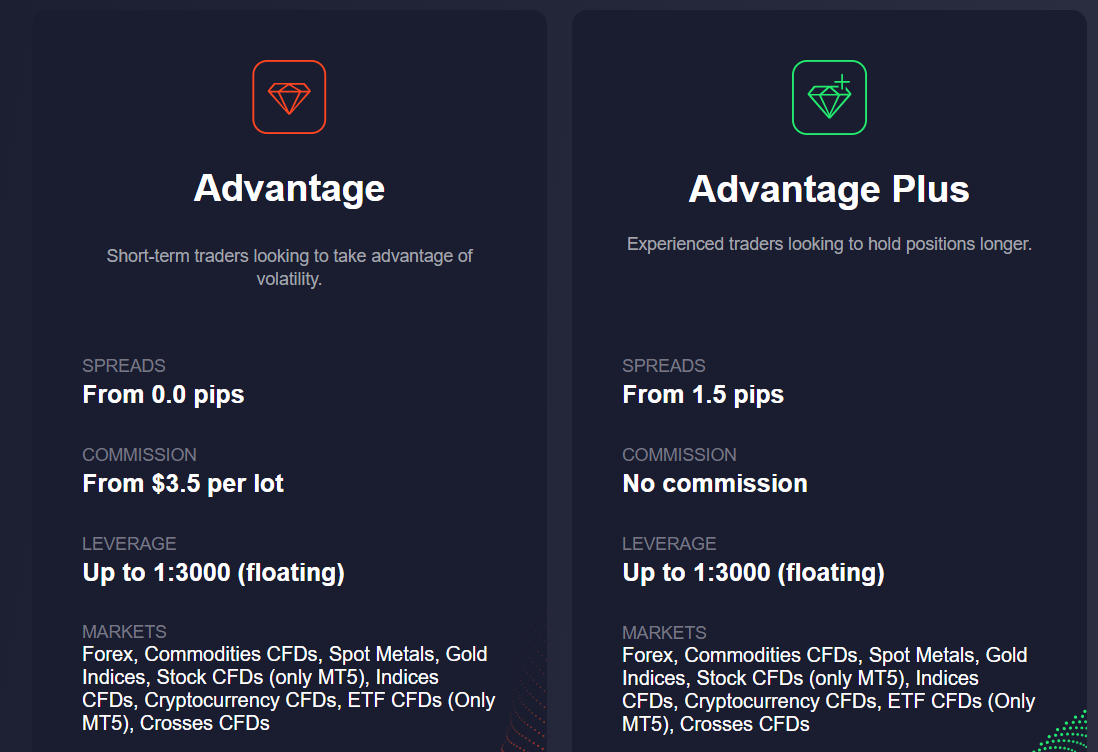Click the "From 0.0 pips" spread value
1098x752 pixels.
coord(163,395)
